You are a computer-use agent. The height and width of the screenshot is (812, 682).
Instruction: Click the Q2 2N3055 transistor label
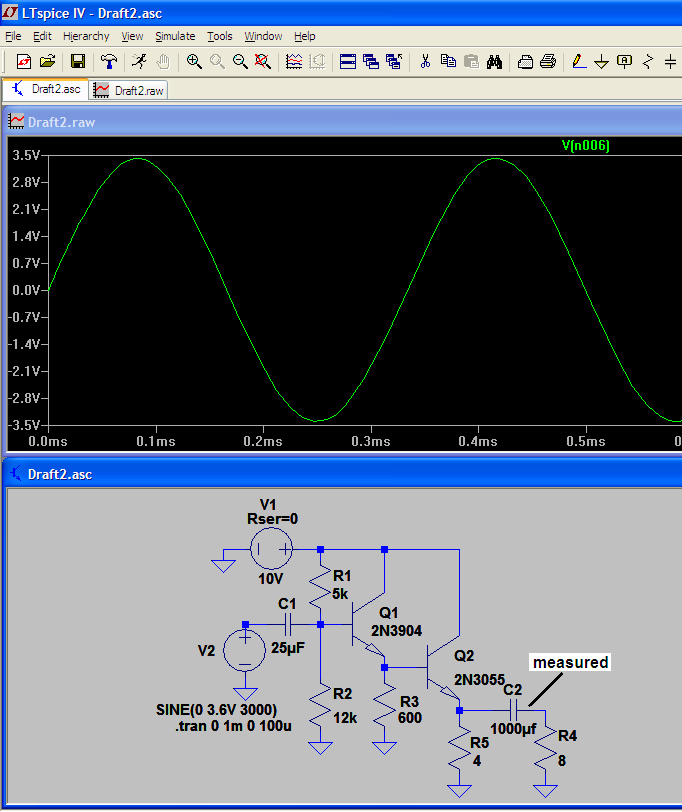[x=479, y=668]
